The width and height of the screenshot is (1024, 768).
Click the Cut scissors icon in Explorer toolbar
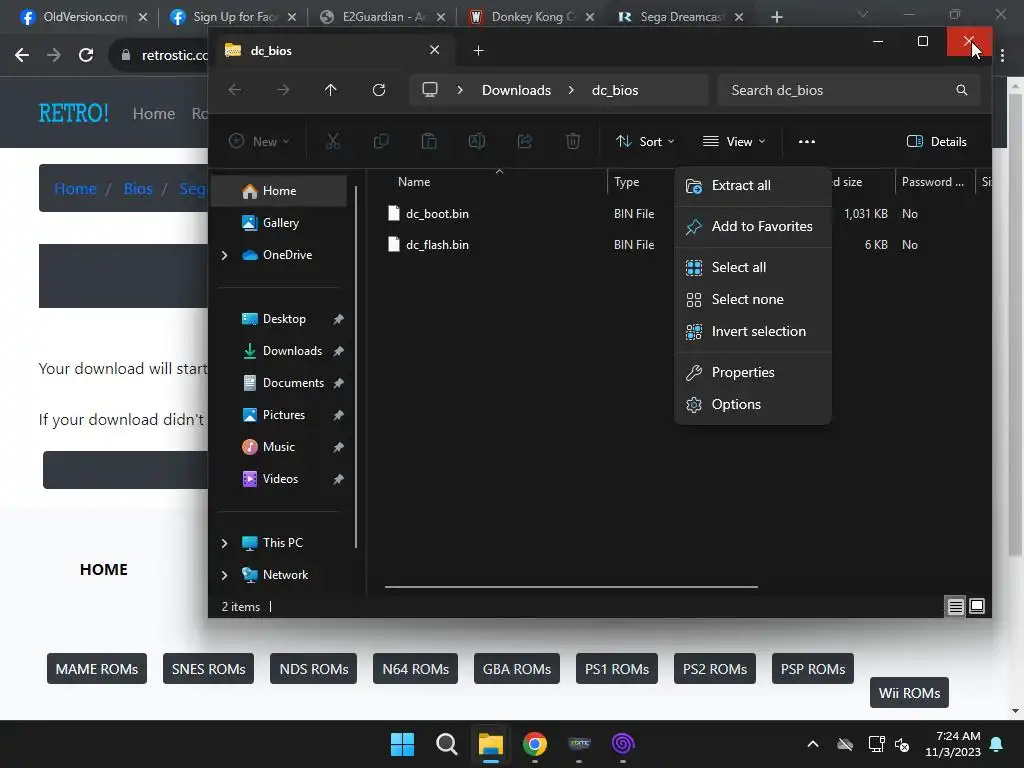[333, 141]
